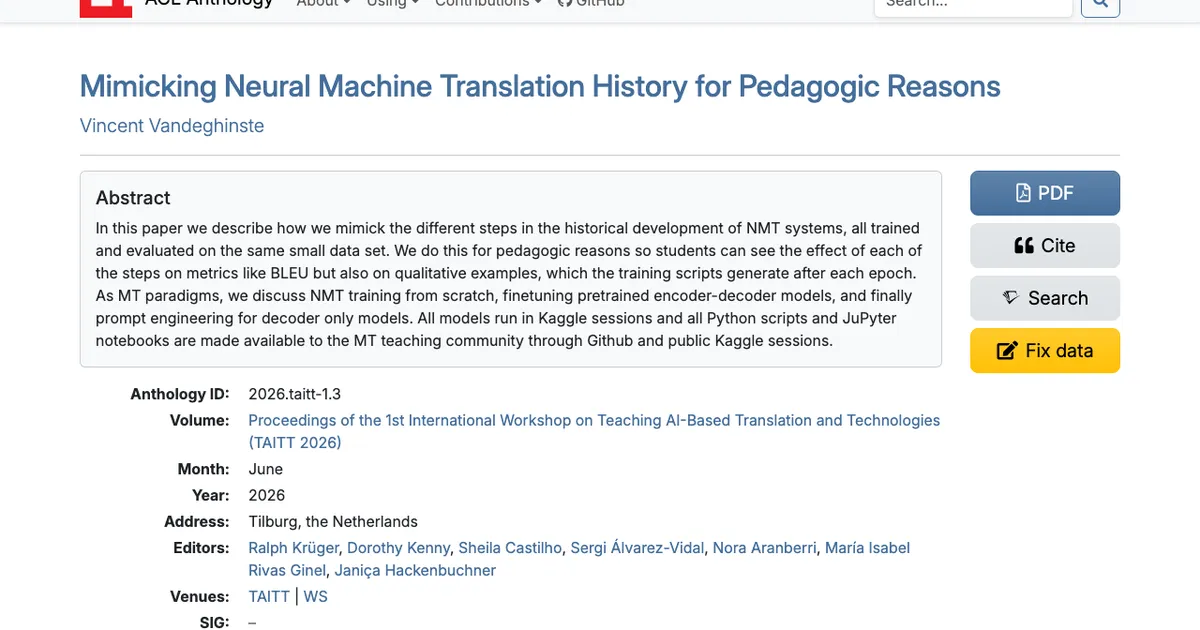Open editor María Isabel Rivas Ginel's page
Image resolution: width=1200 pixels, height=630 pixels.
tap(579, 559)
